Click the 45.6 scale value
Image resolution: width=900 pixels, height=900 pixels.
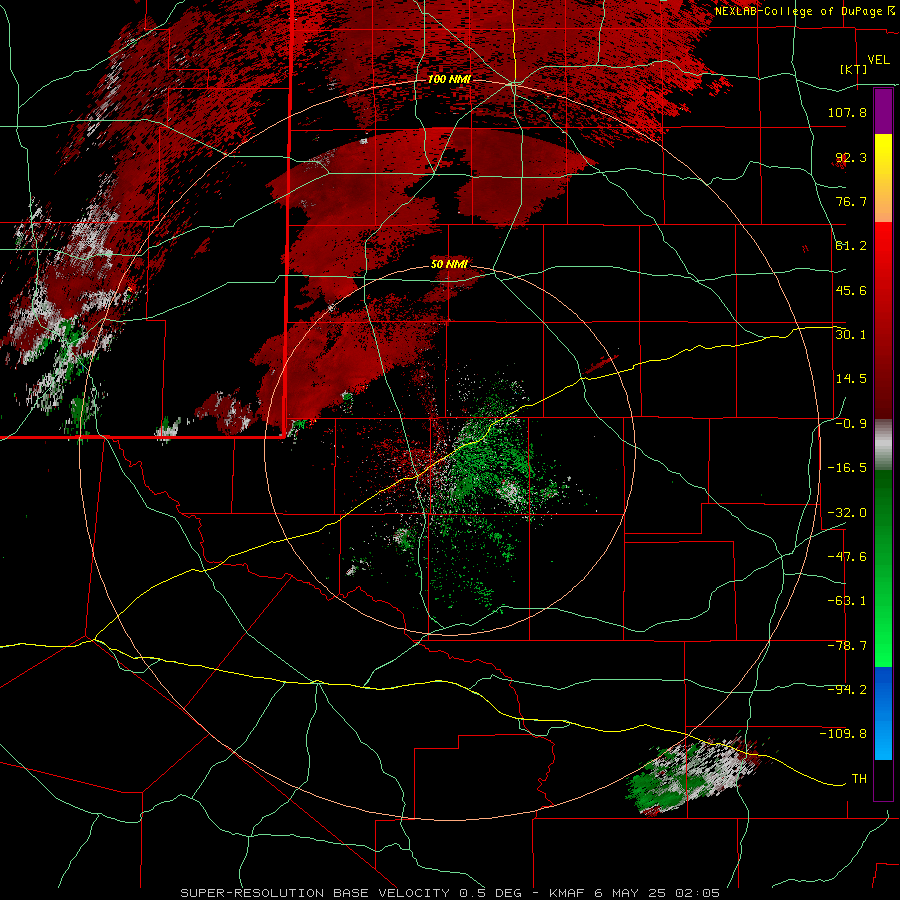coord(851,290)
